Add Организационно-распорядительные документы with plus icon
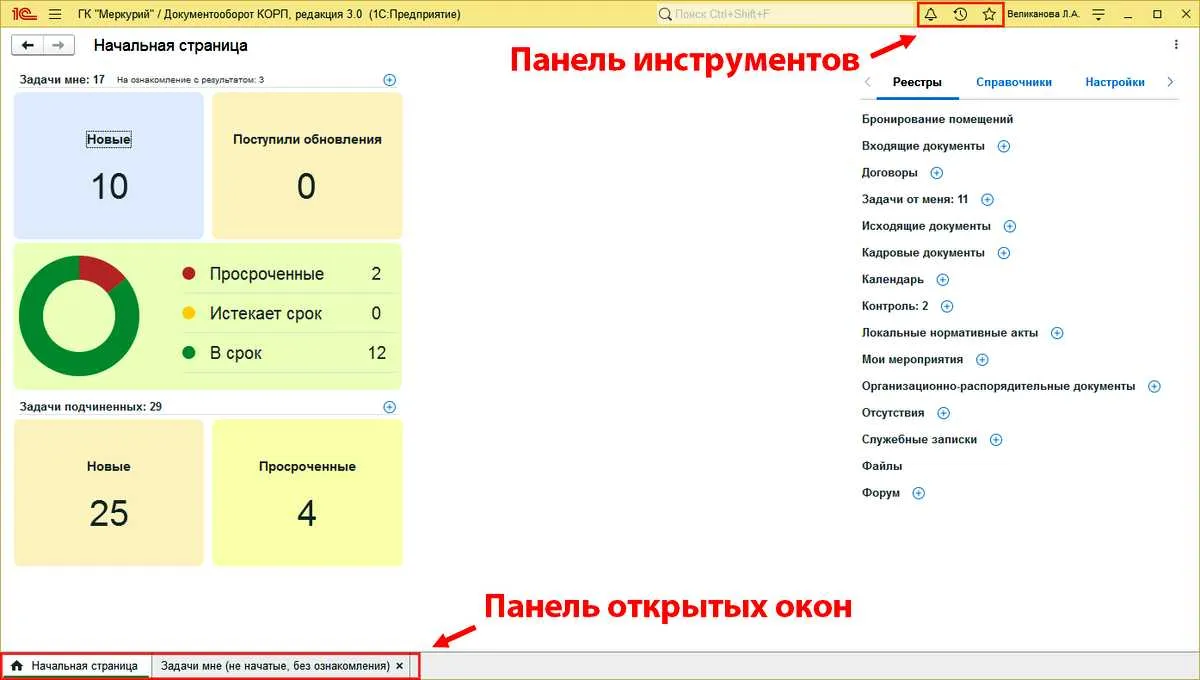1200x680 pixels. point(1154,386)
